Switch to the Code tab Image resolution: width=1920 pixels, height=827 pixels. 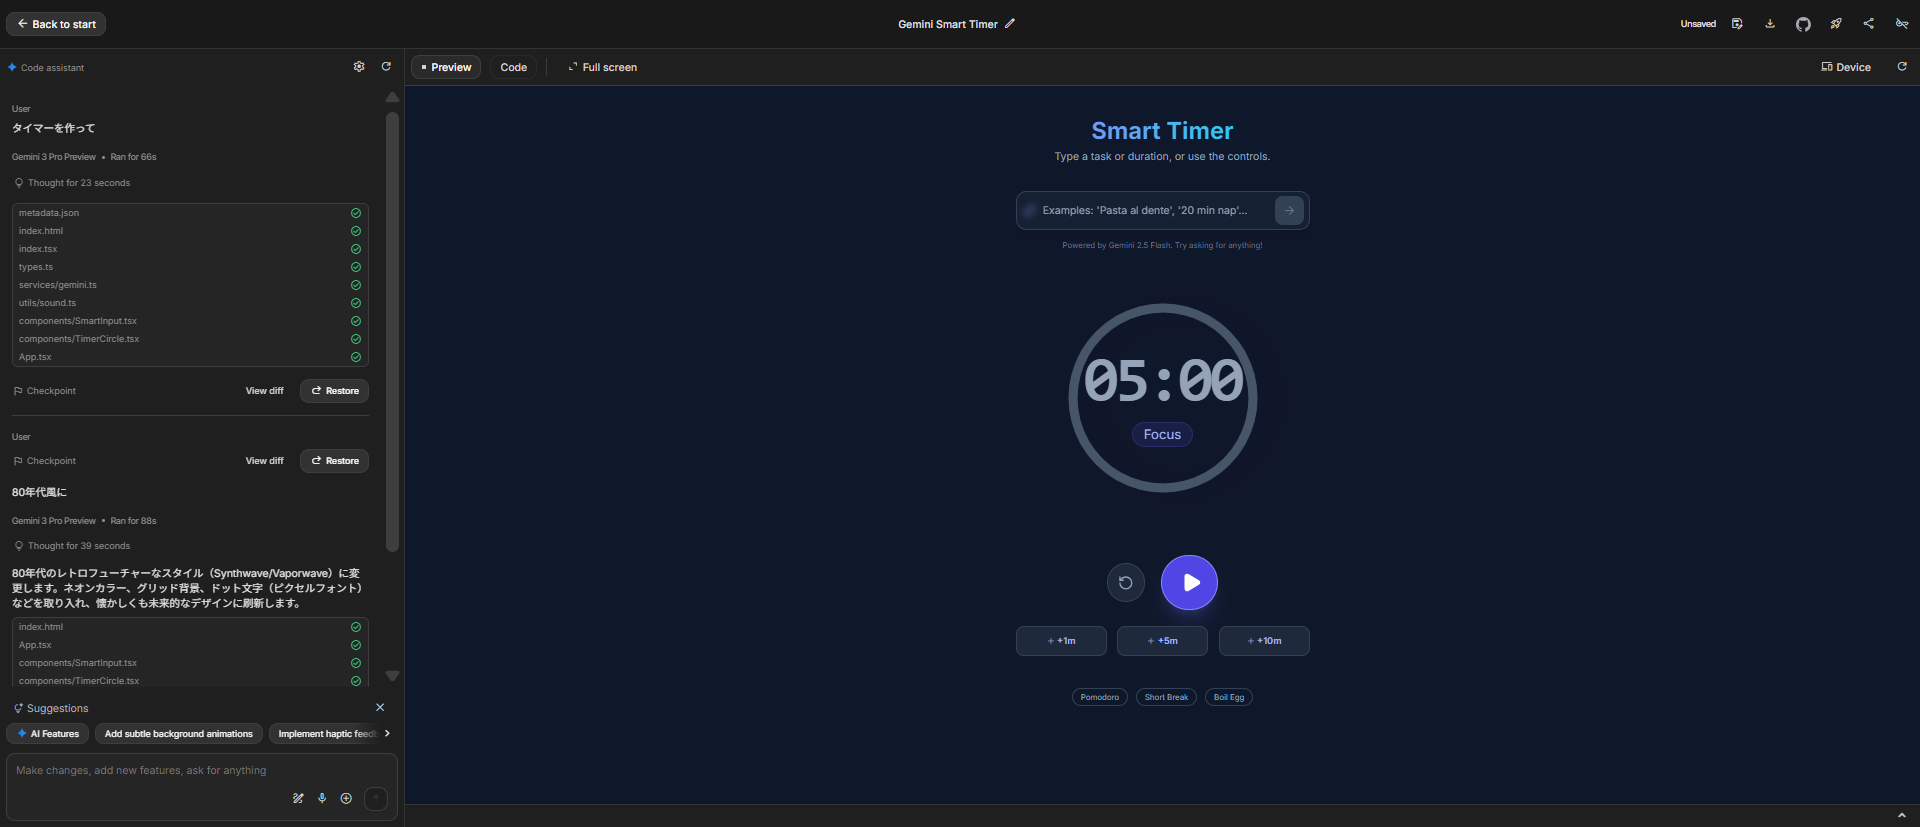click(x=513, y=67)
